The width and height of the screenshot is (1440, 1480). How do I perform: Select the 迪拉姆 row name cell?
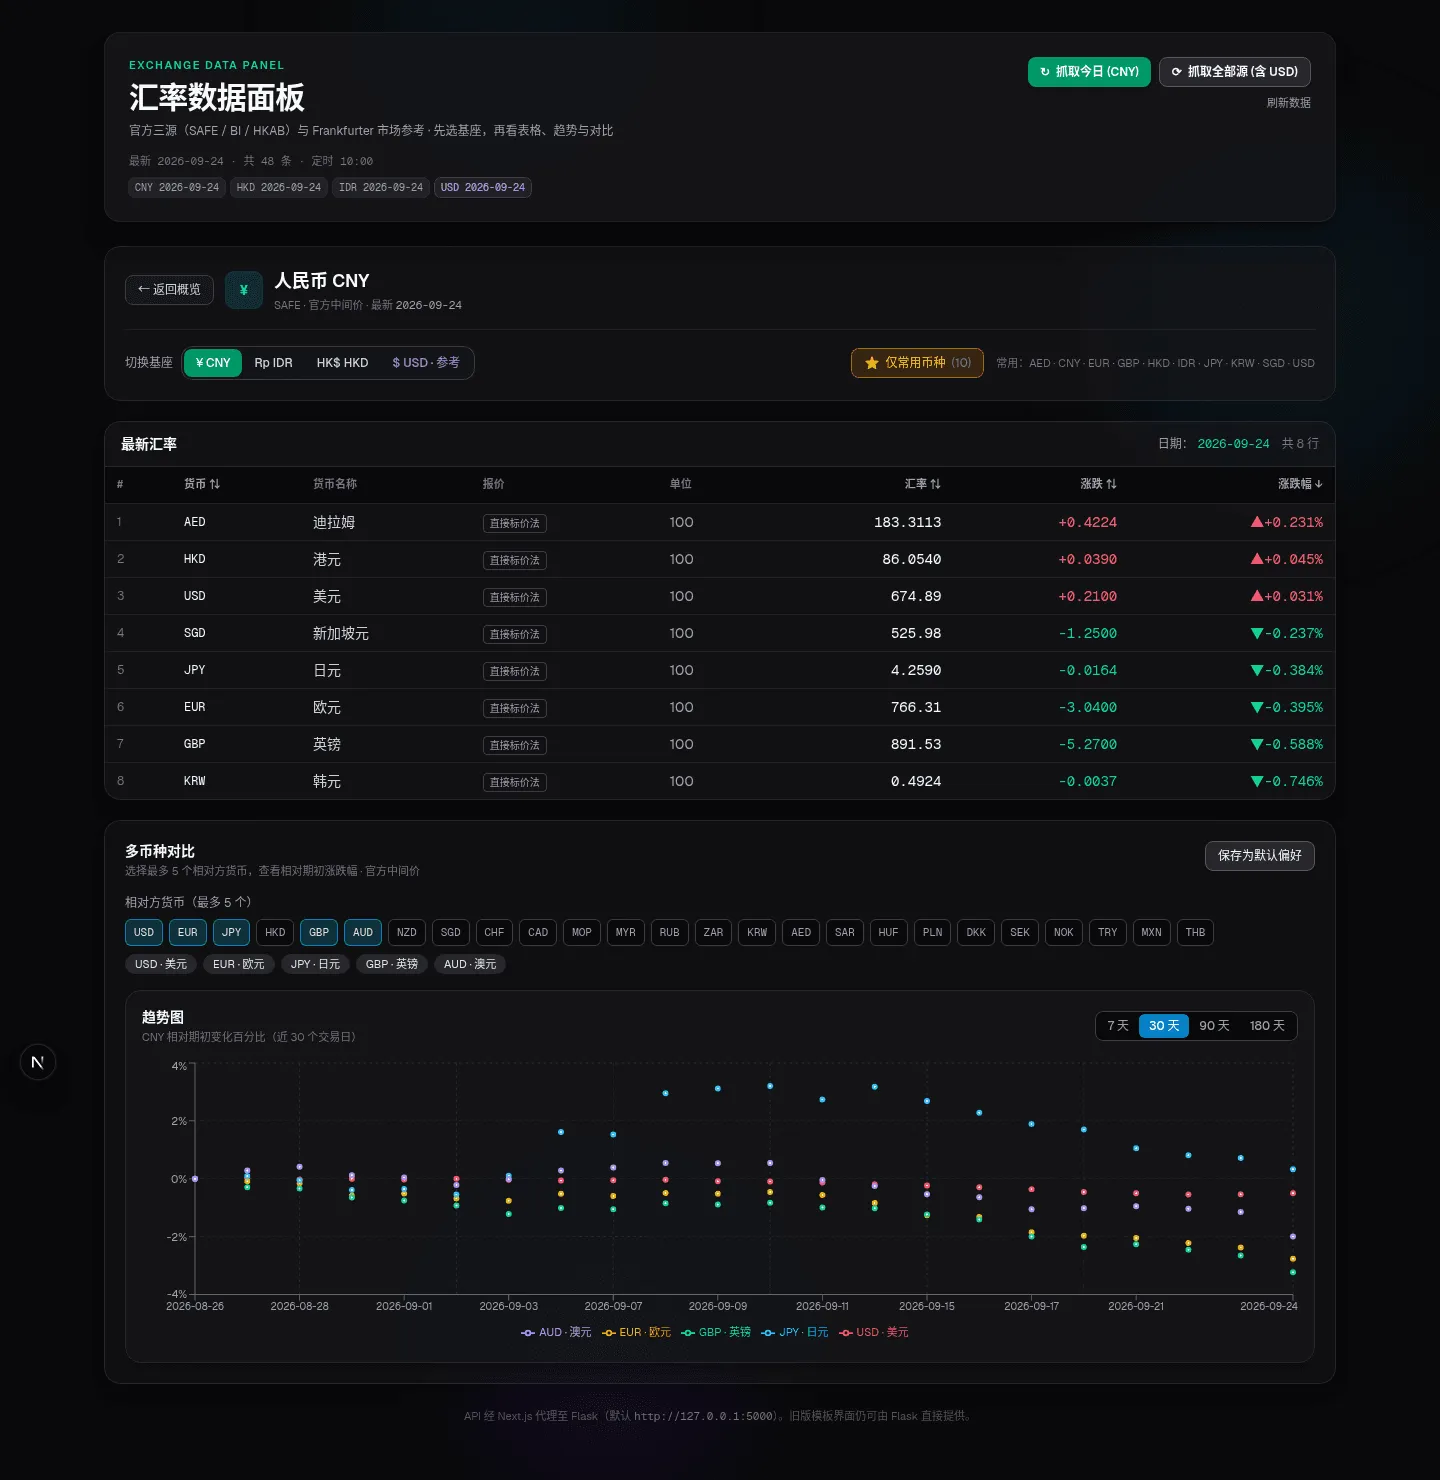(x=334, y=522)
